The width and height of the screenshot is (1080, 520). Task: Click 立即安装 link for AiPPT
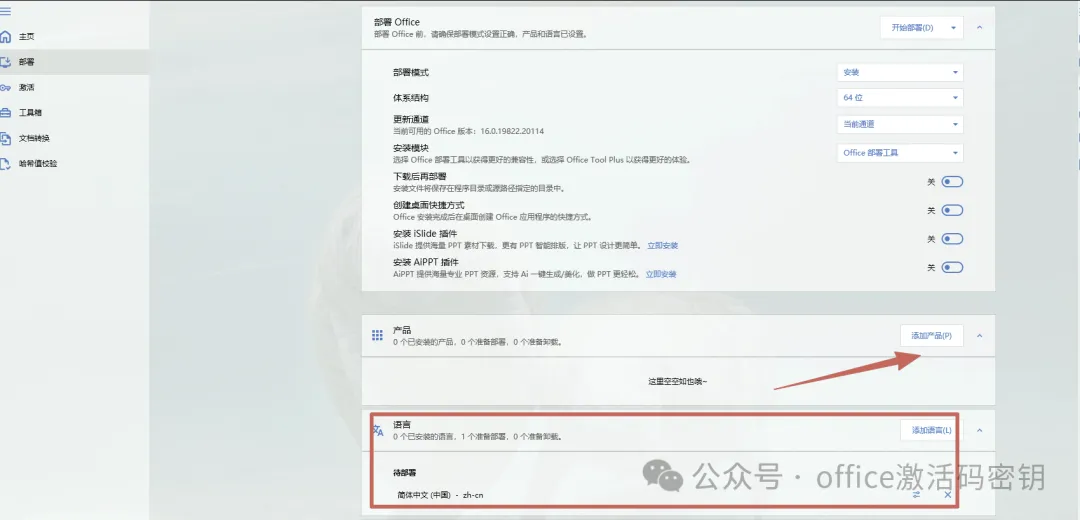pyautogui.click(x=661, y=274)
